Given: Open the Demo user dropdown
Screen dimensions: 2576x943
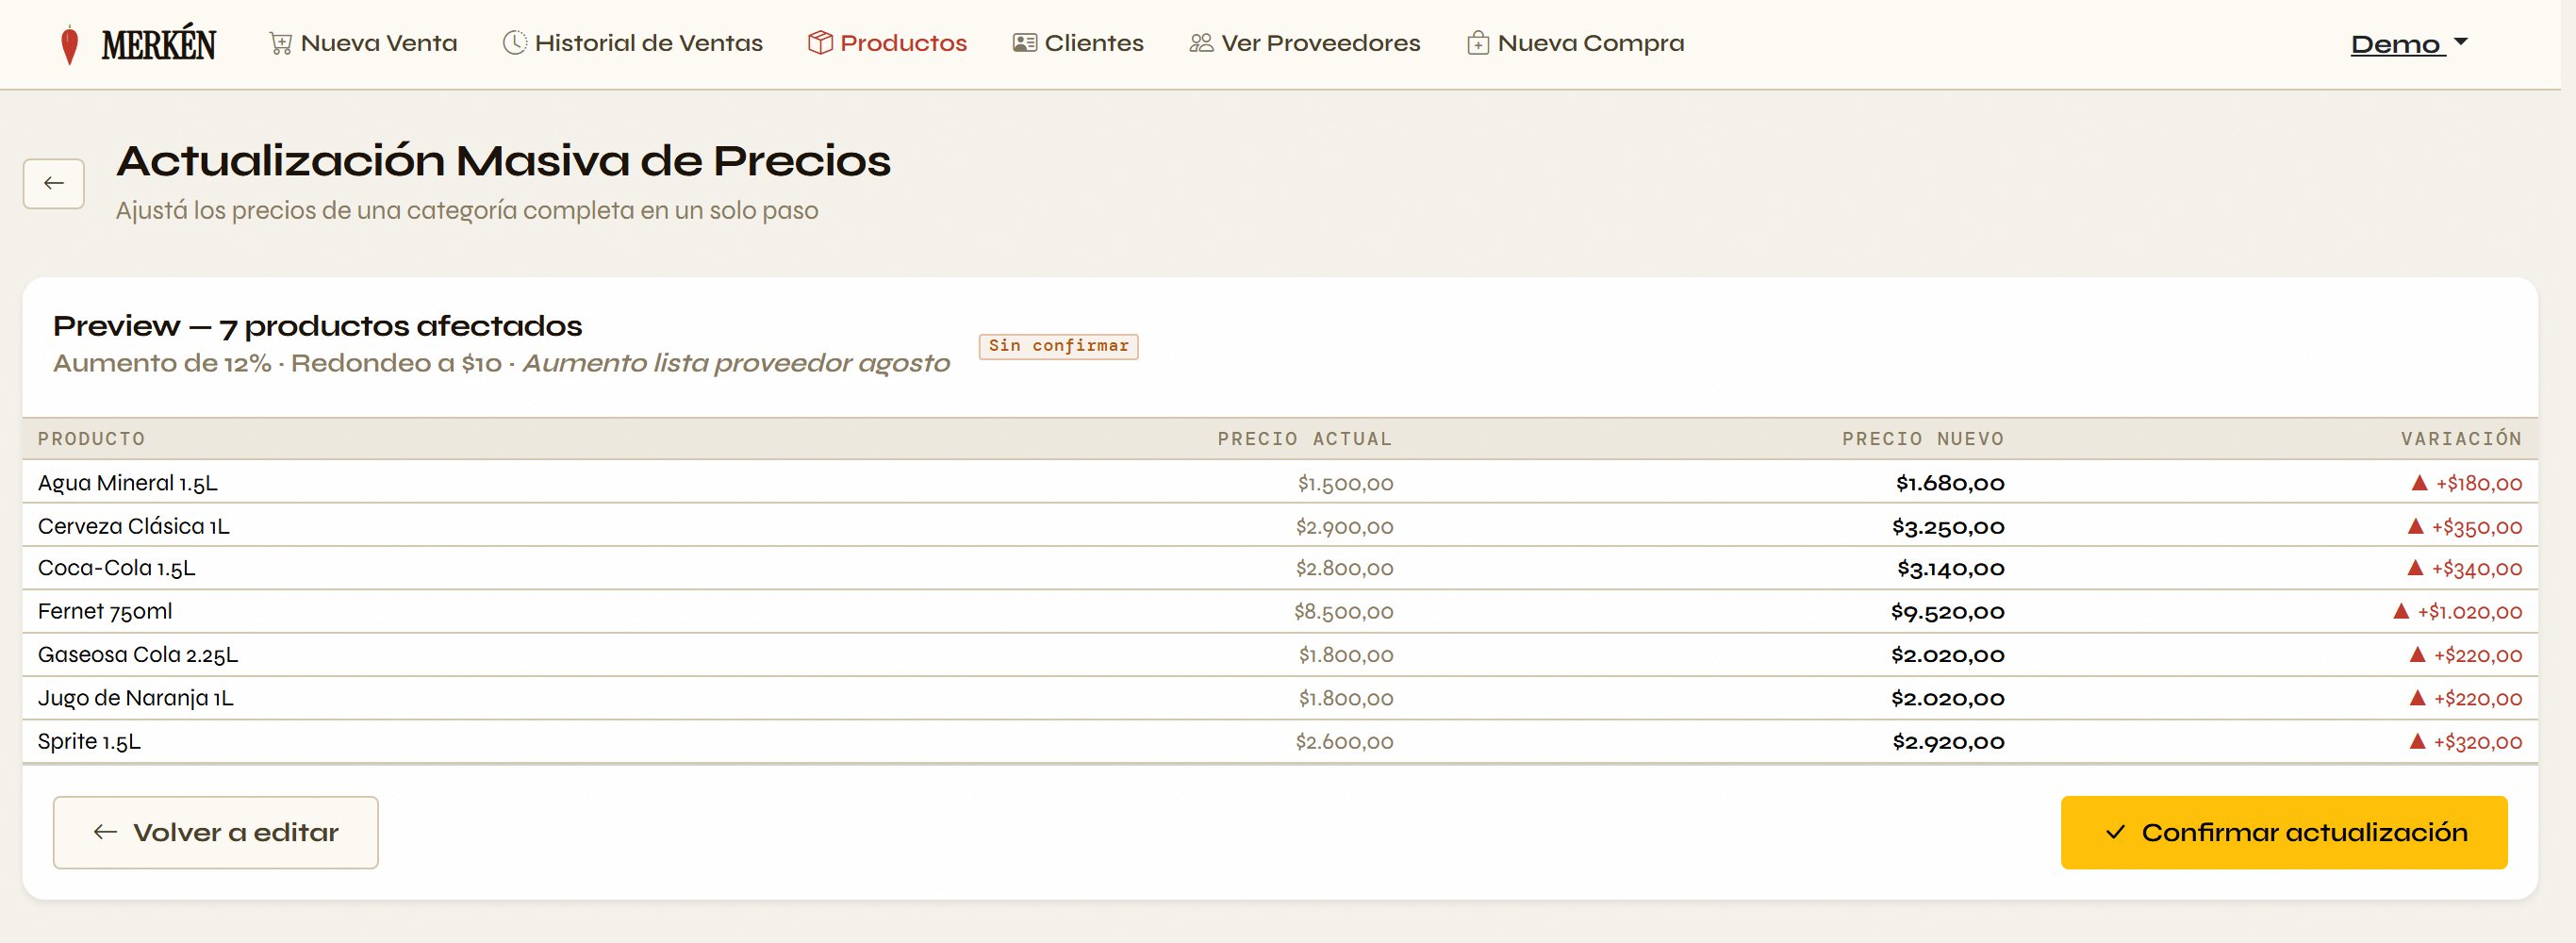Looking at the screenshot, I should pyautogui.click(x=2409, y=44).
